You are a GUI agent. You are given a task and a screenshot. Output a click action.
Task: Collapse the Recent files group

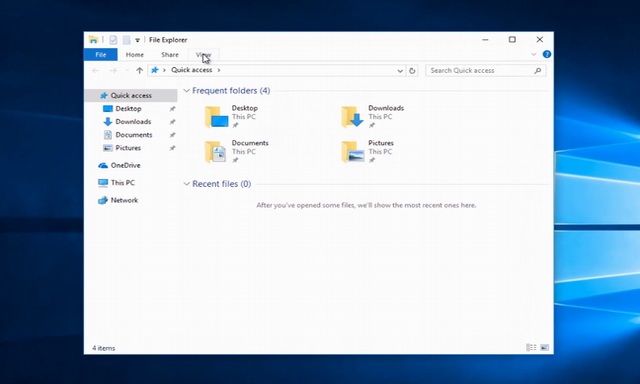click(187, 184)
